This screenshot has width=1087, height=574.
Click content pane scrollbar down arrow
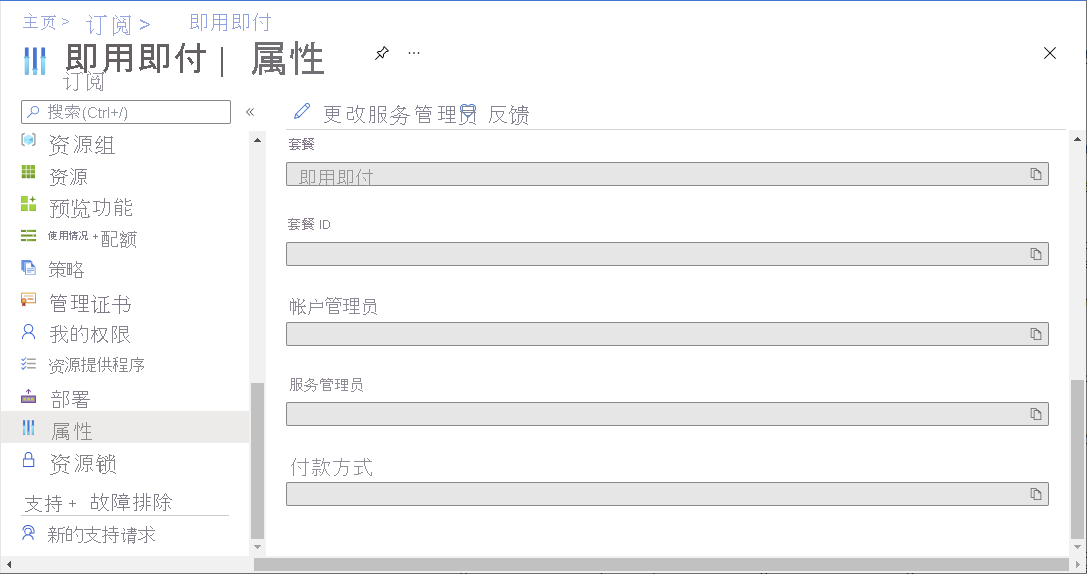point(1077,547)
